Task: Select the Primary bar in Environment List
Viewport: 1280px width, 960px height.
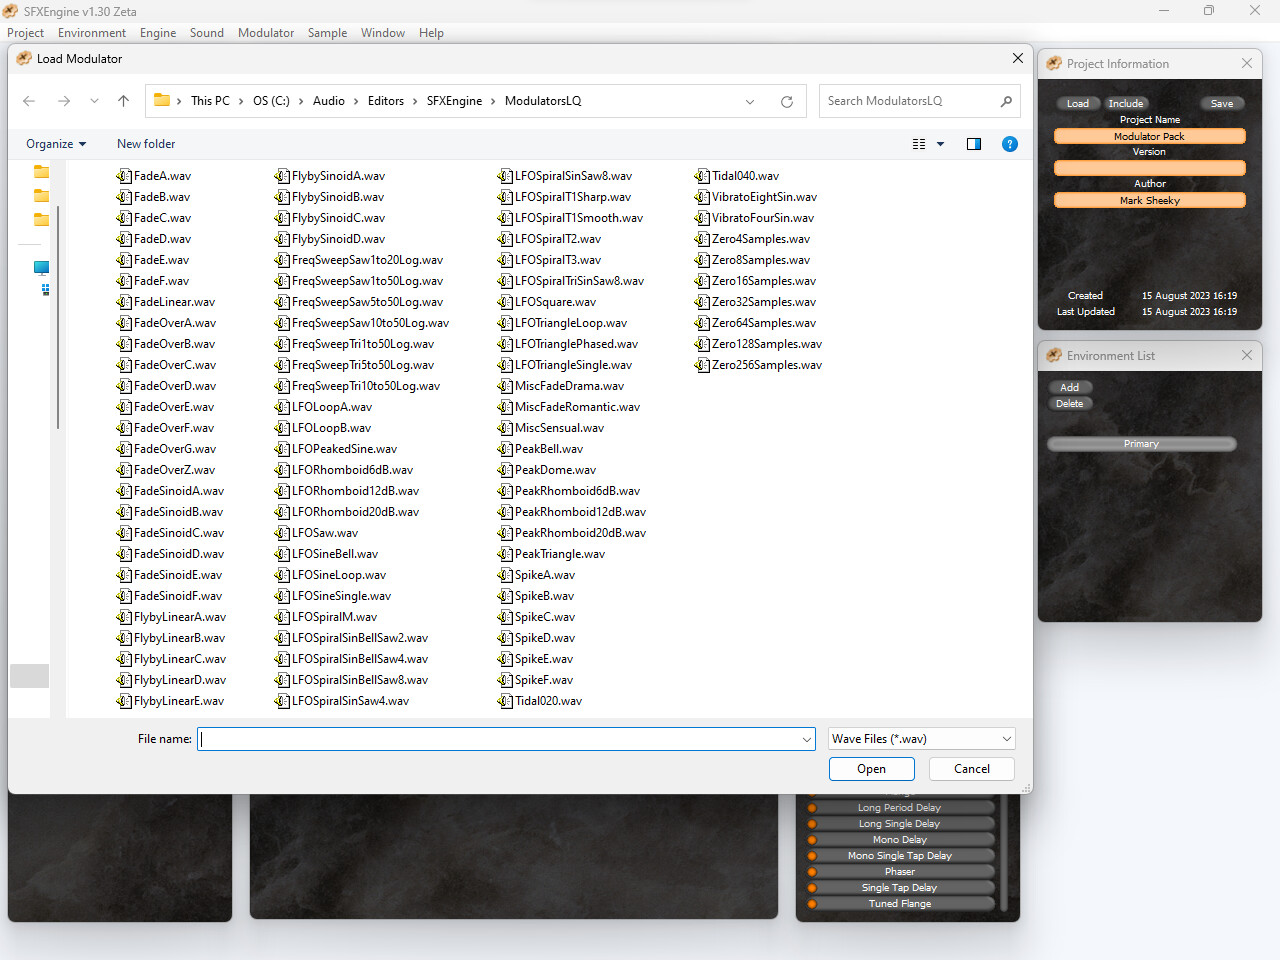Action: click(x=1142, y=443)
